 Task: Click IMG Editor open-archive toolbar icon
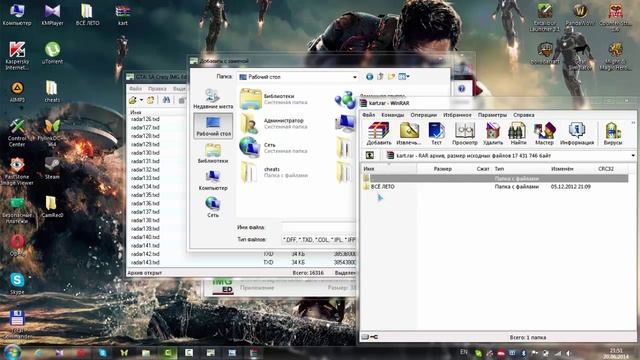[x=133, y=100]
